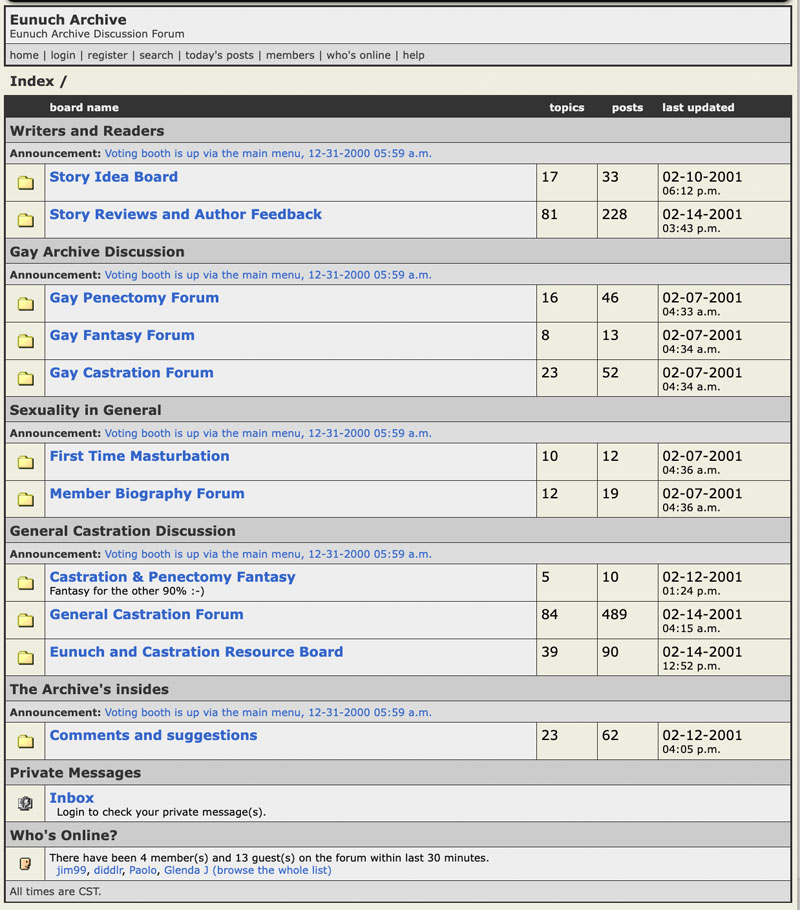Open search from the navigation bar
Screen dimensions: 800x910
click(x=156, y=55)
